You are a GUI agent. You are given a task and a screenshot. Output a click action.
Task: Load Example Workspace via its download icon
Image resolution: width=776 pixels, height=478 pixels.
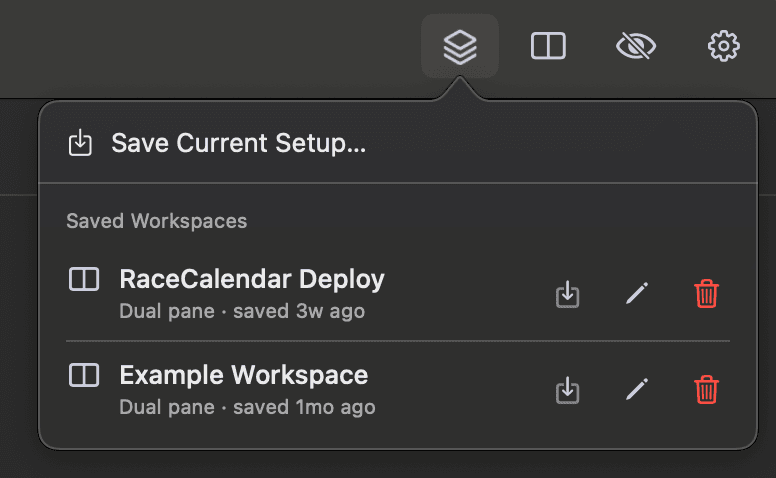[x=567, y=390]
